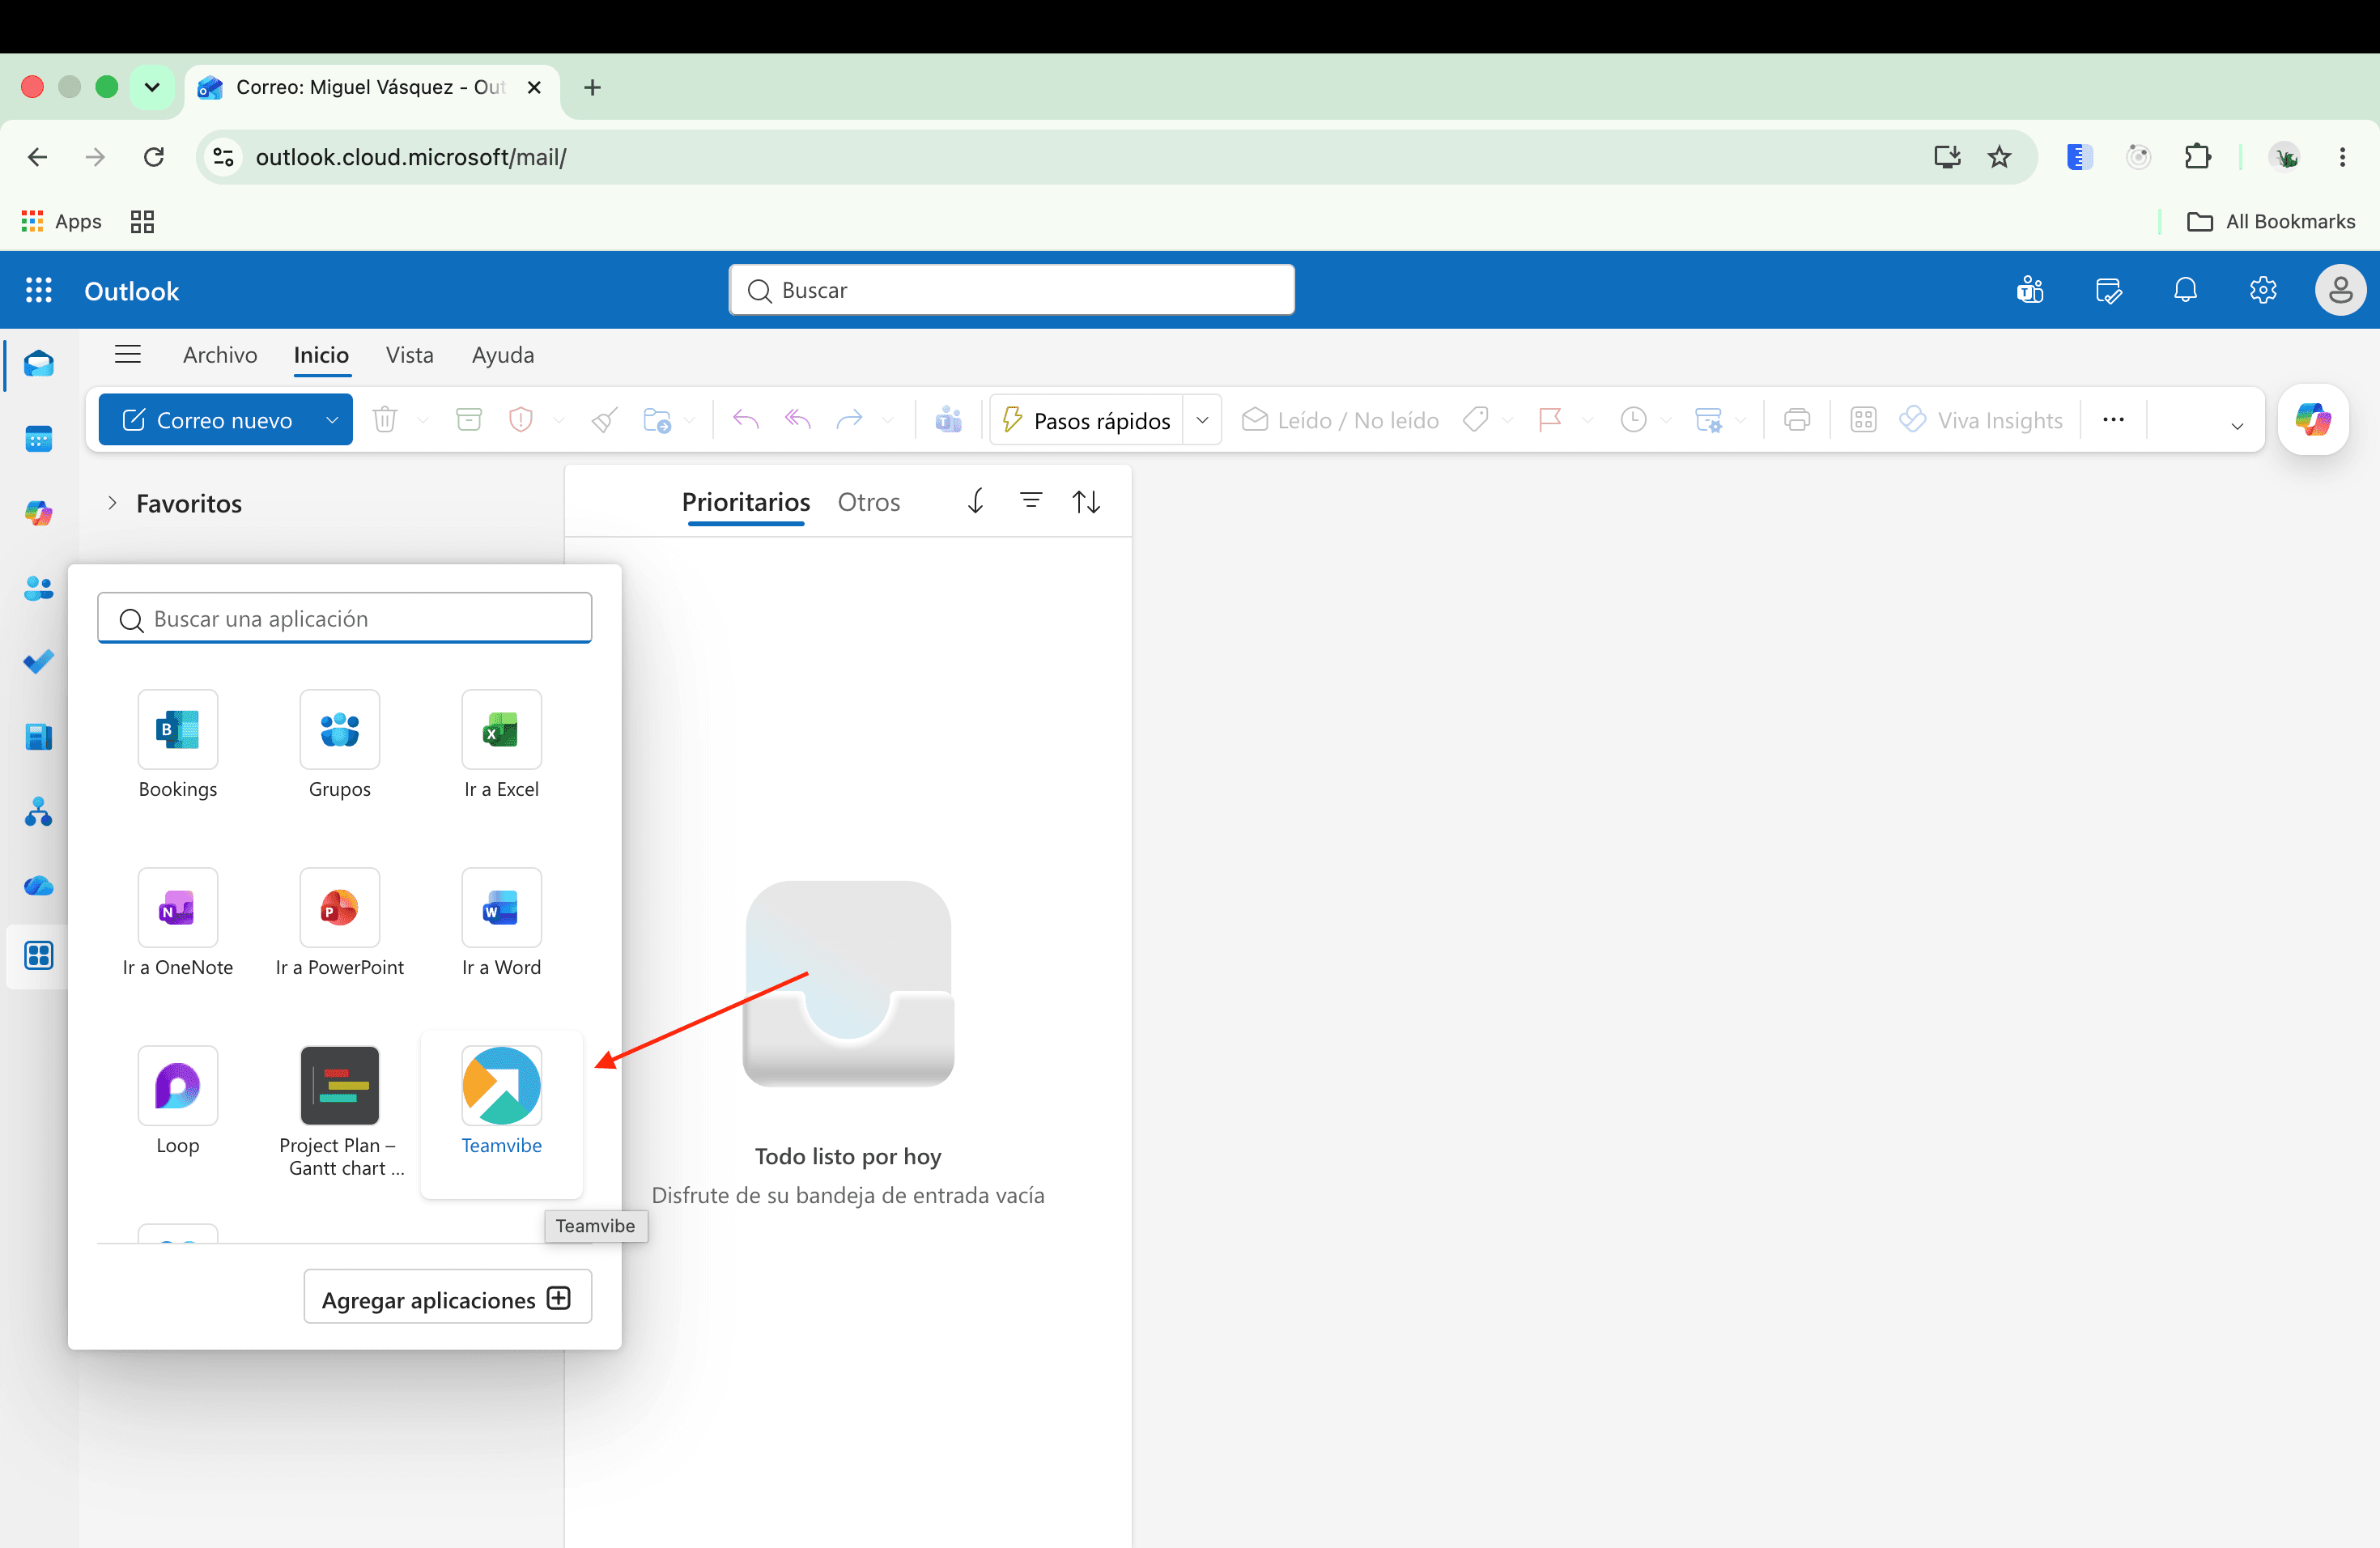
Task: Open All Bookmarks folder
Action: [x=2271, y=221]
